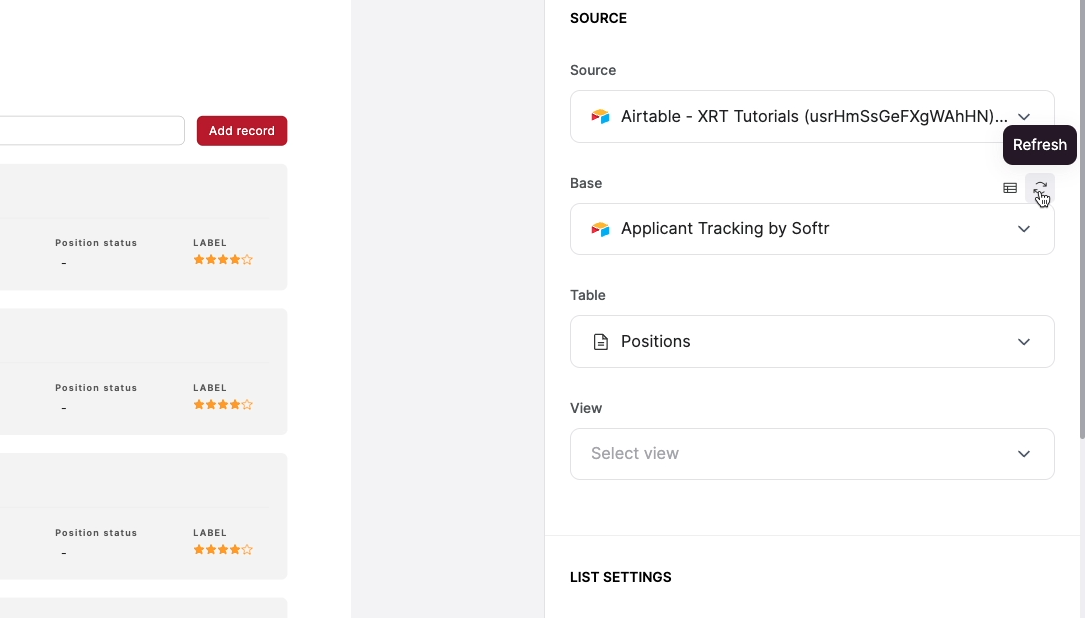
Task: Select the second record card
Action: pos(143,372)
